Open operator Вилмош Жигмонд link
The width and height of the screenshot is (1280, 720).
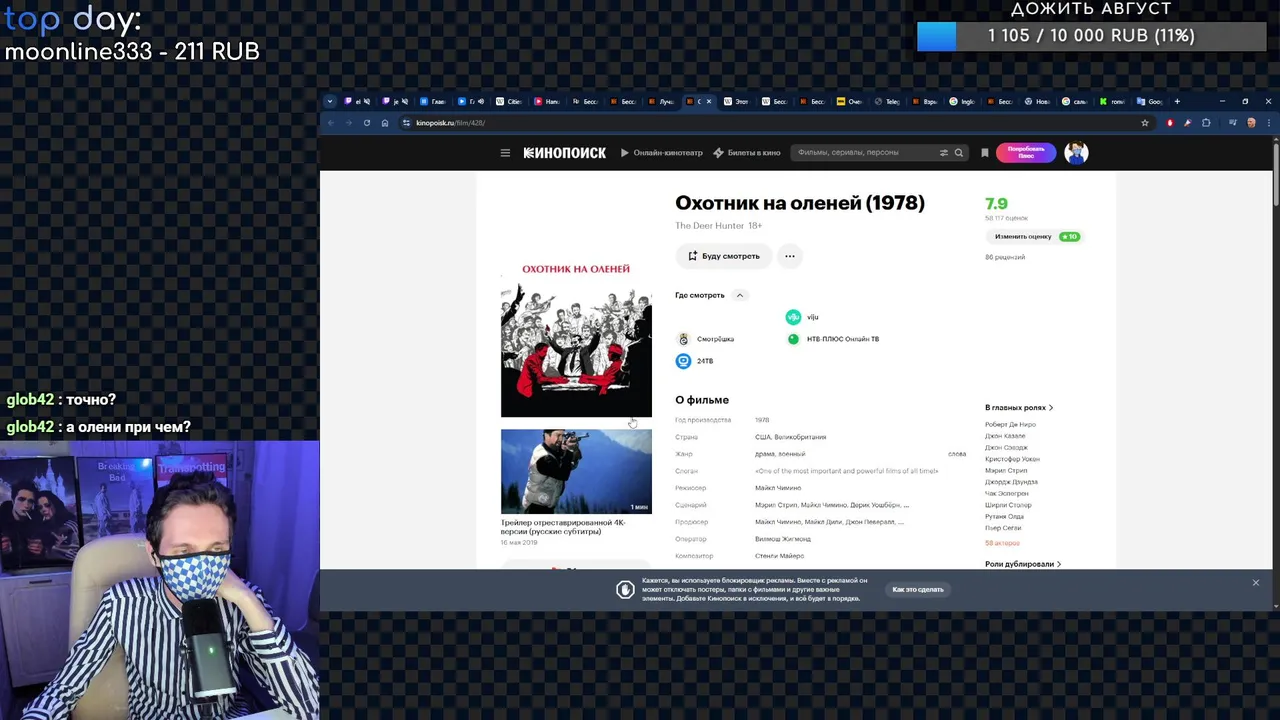783,539
